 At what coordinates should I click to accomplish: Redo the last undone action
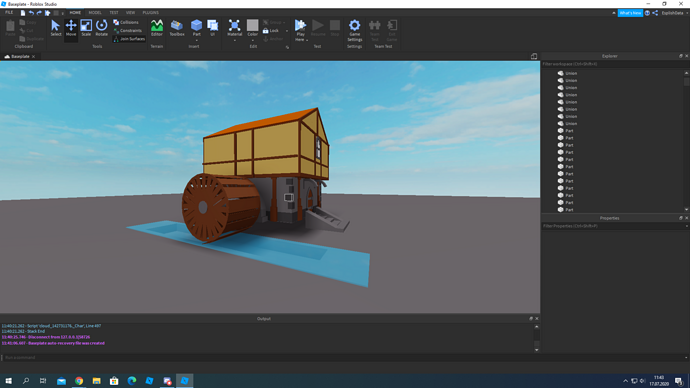[39, 13]
